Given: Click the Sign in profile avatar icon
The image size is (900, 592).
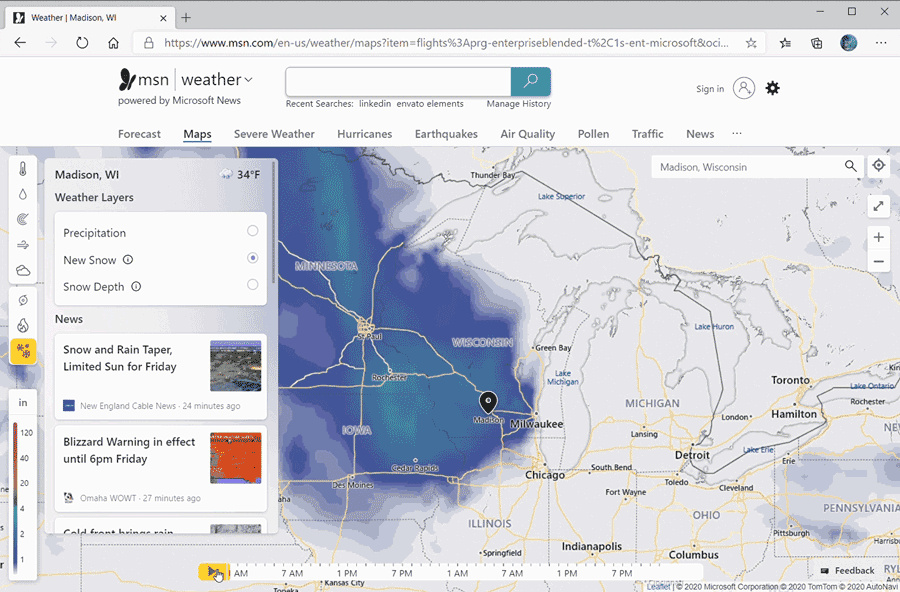Looking at the screenshot, I should [744, 88].
